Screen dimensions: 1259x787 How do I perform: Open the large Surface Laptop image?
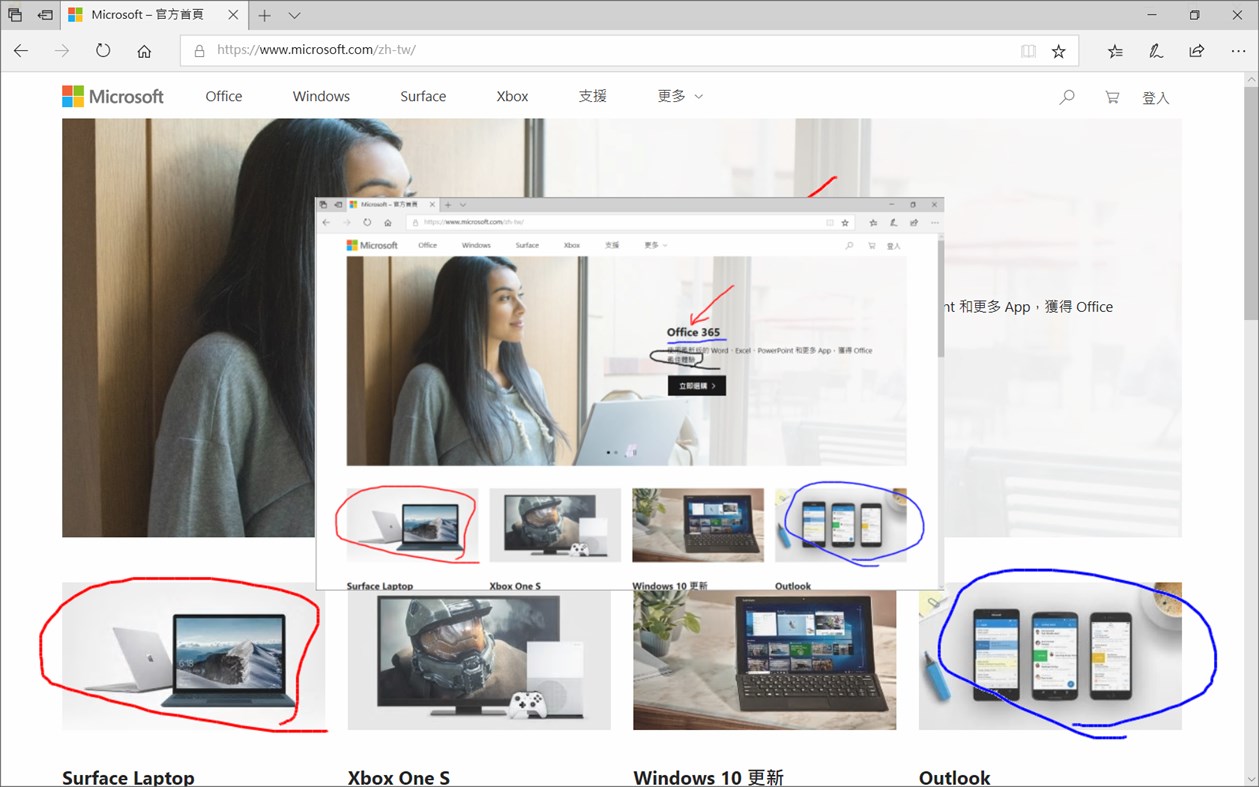[193, 656]
